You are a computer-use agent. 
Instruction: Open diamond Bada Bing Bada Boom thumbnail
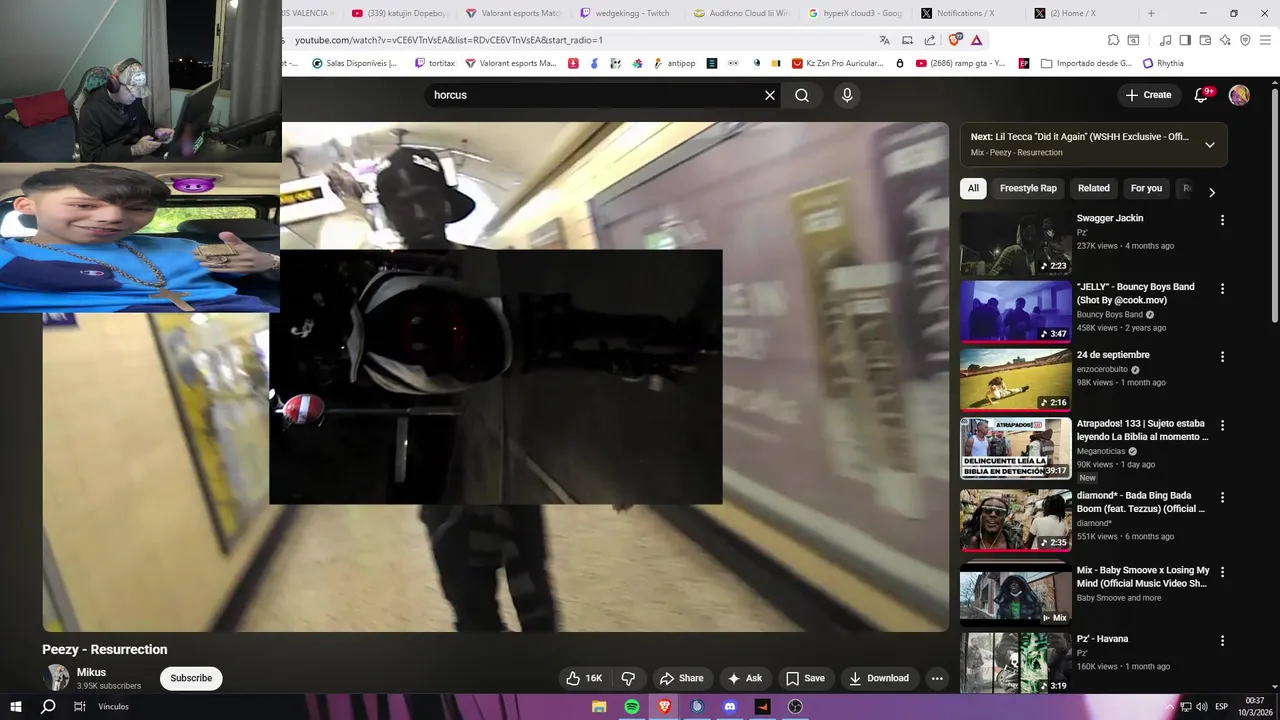coord(1015,520)
